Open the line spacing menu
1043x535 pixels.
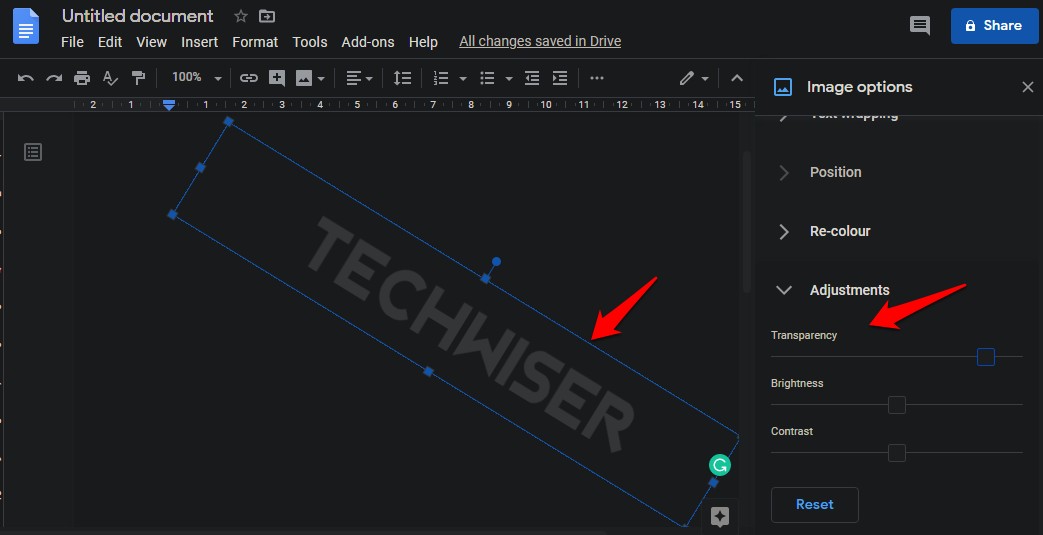pyautogui.click(x=402, y=79)
